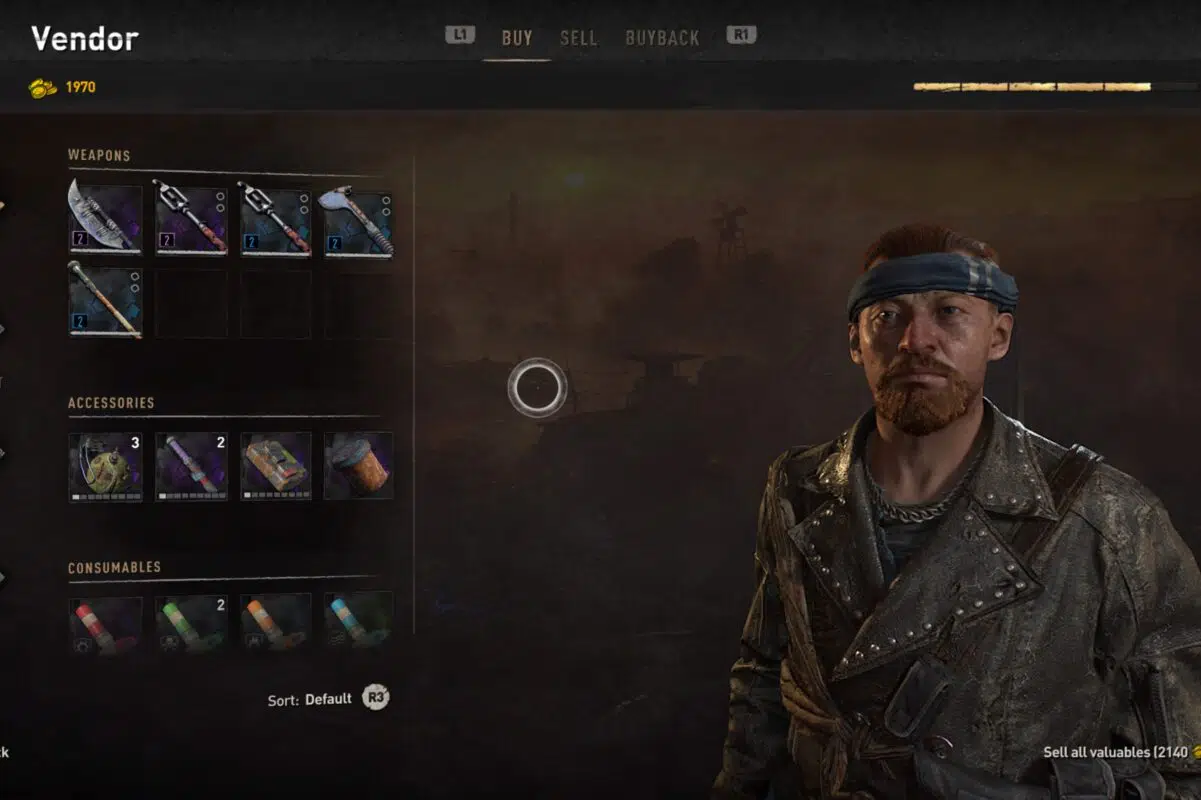Image resolution: width=1201 pixels, height=800 pixels.
Task: Open the BUYBACK tab
Action: (662, 38)
